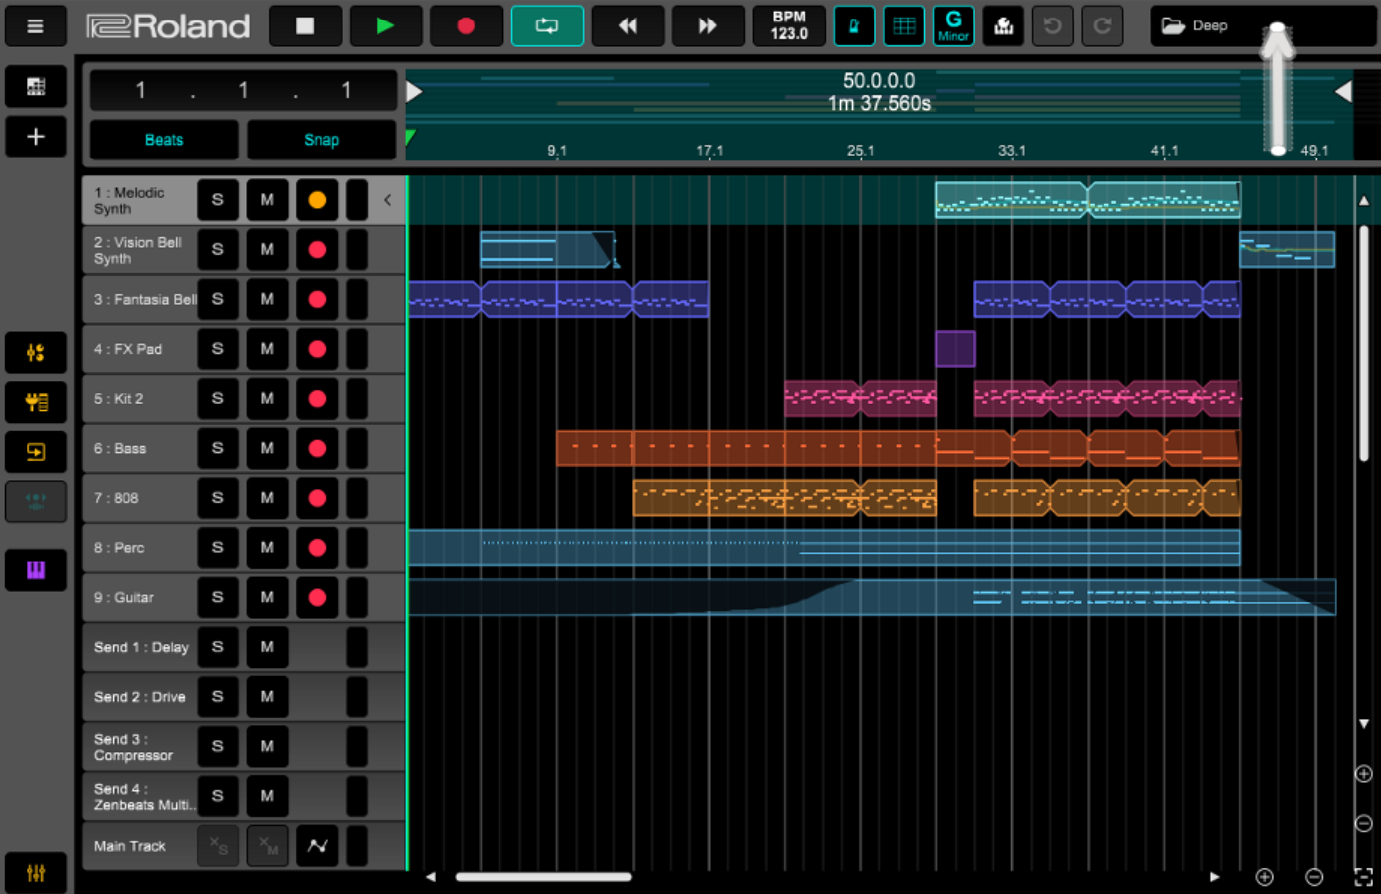Fit timeline to view with the corner icon
Image resolution: width=1381 pixels, height=894 pixels.
(1363, 877)
